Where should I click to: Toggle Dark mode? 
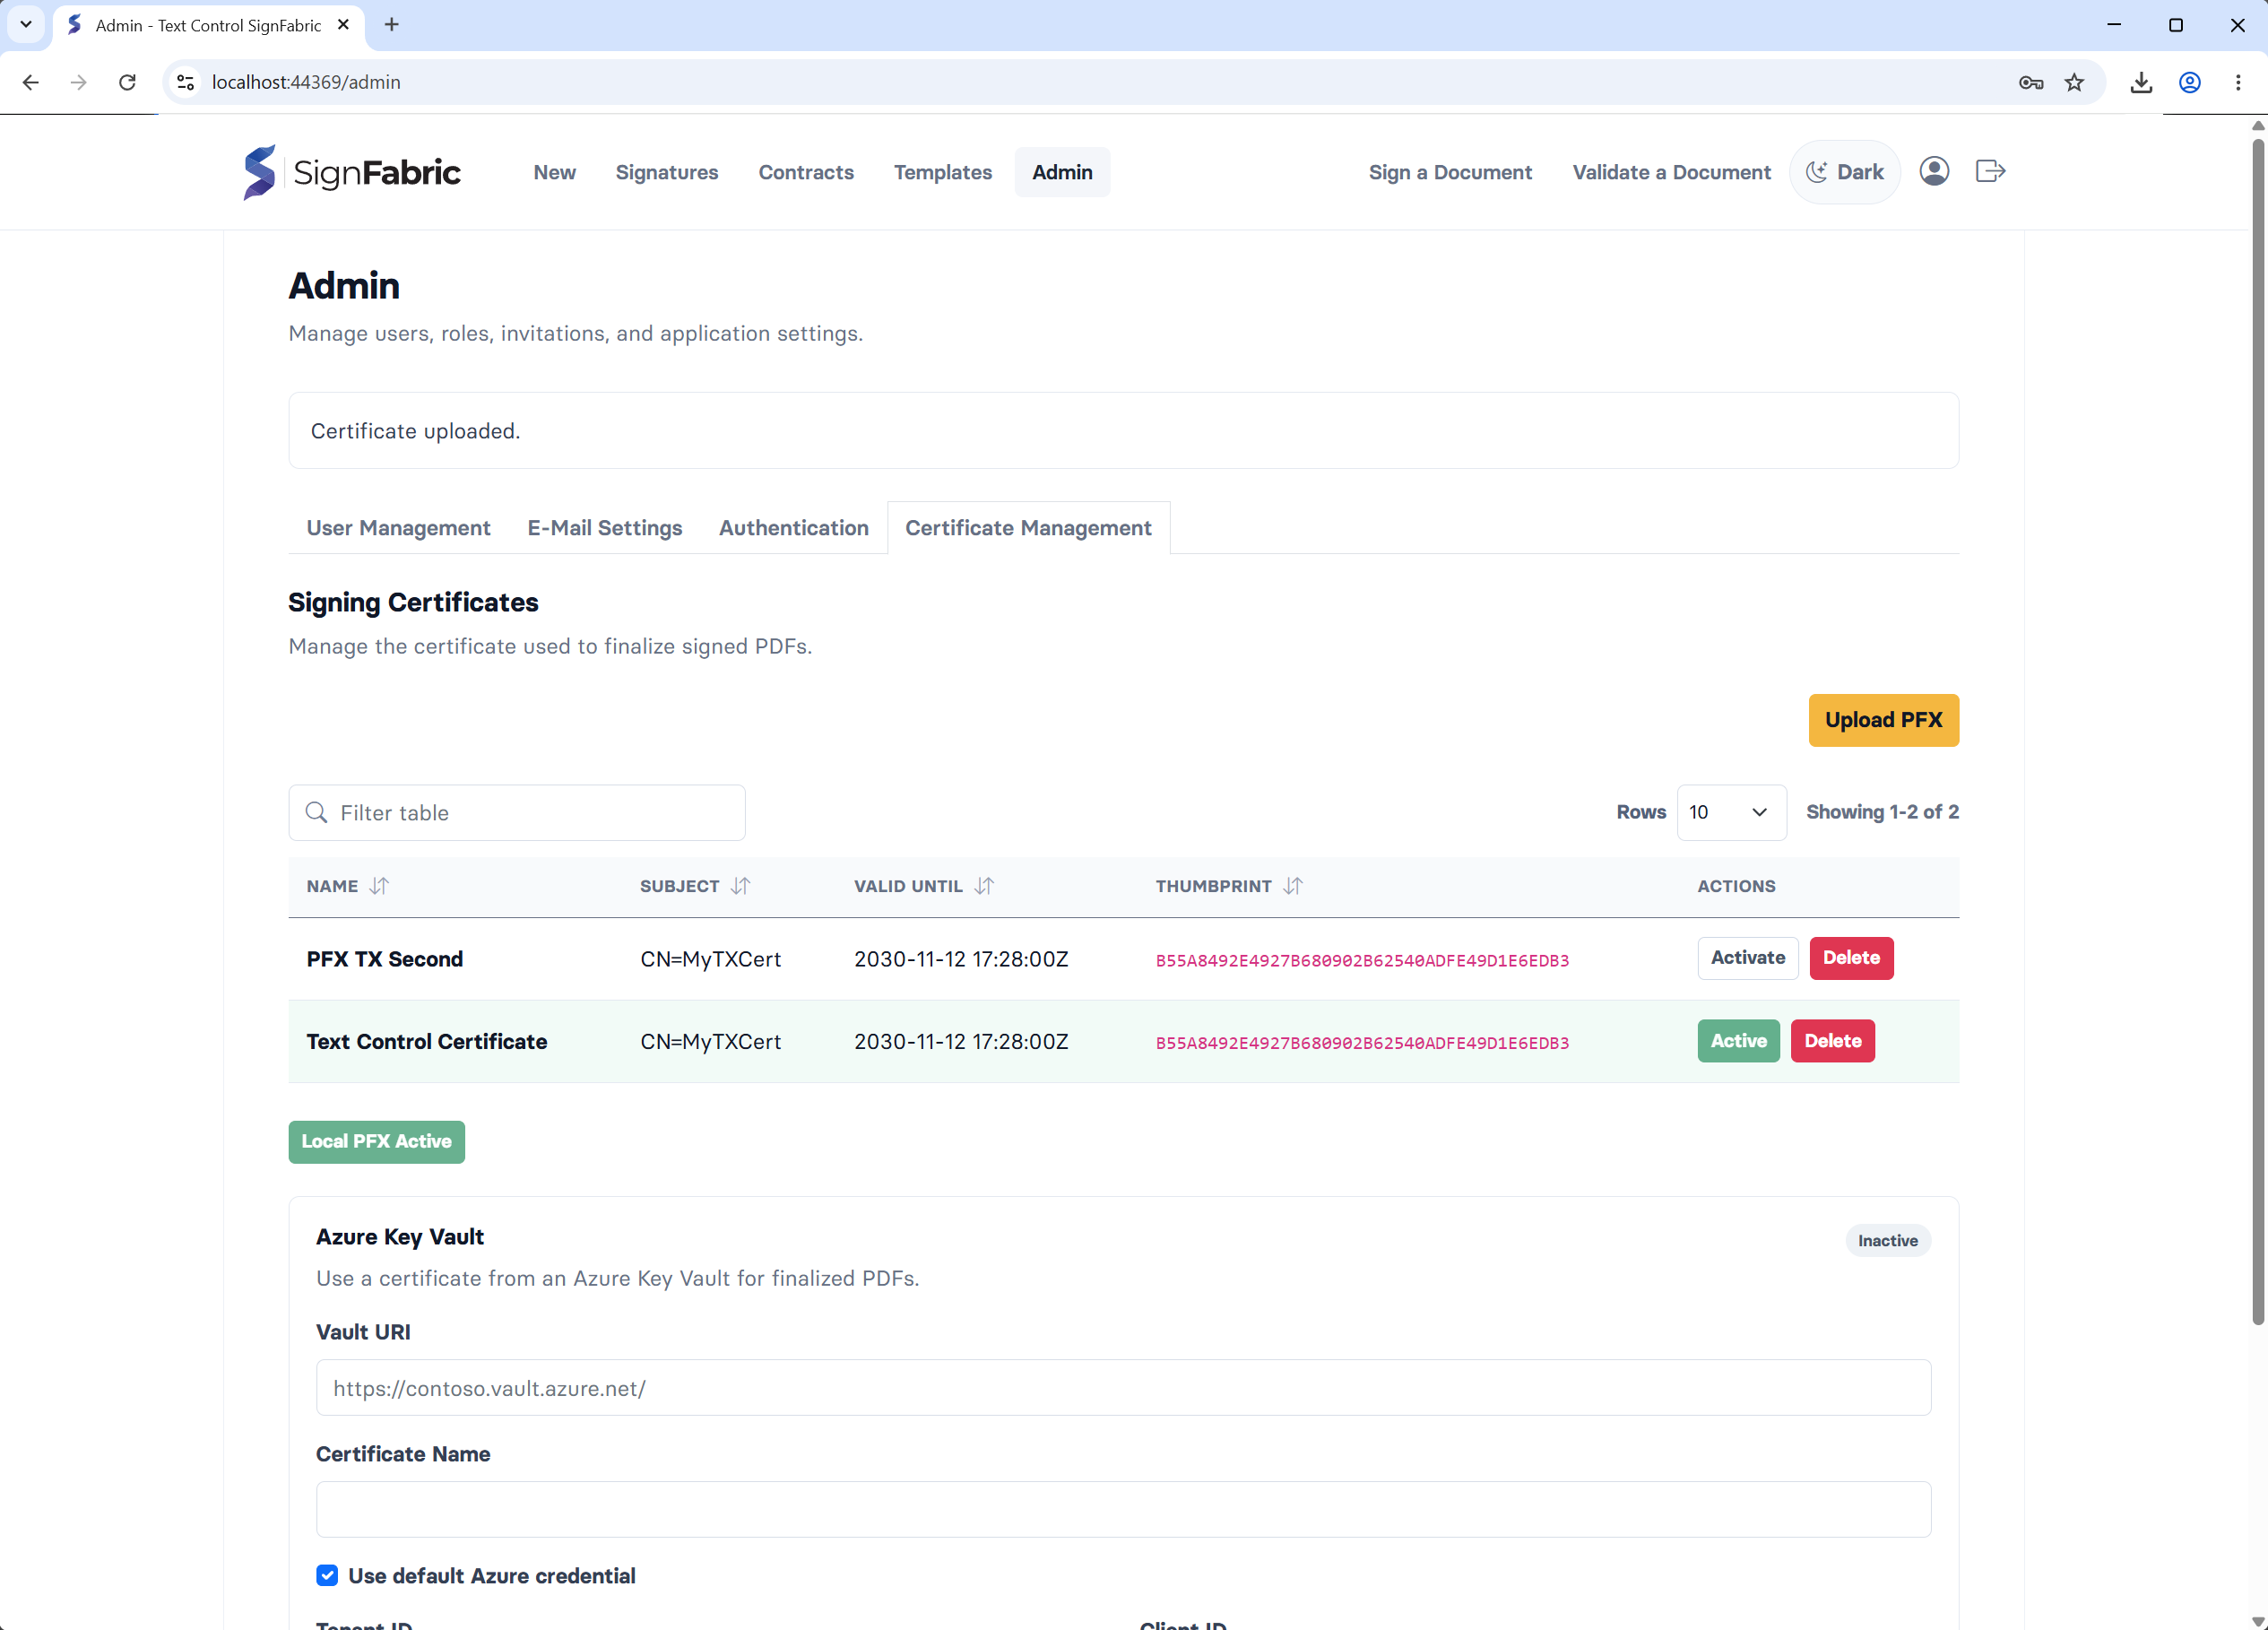point(1844,172)
